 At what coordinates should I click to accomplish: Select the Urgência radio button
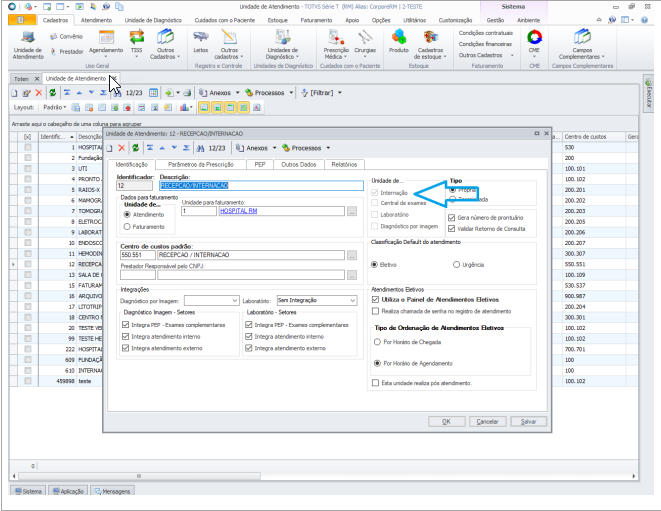(x=456, y=265)
